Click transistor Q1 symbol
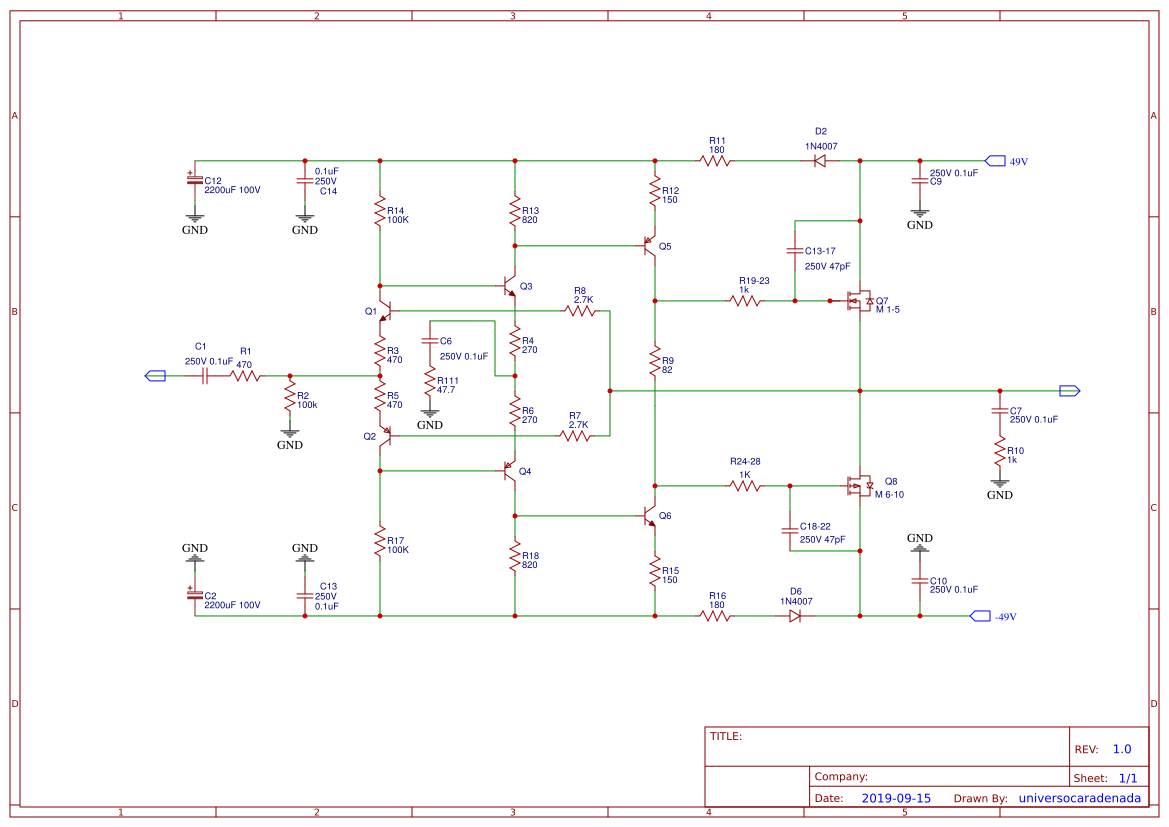The image size is (1169, 827). coord(385,311)
